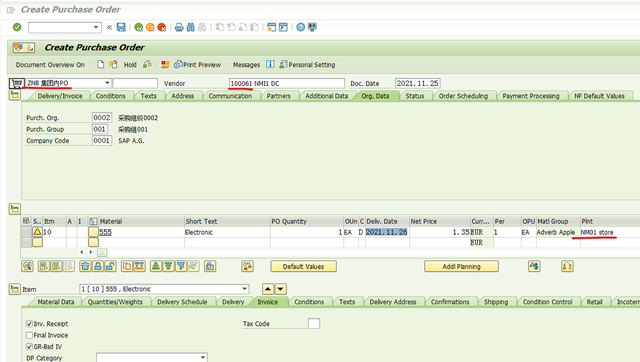The width and height of the screenshot is (640, 362).
Task: Click the Save floppy disk icon
Action: pos(121,27)
